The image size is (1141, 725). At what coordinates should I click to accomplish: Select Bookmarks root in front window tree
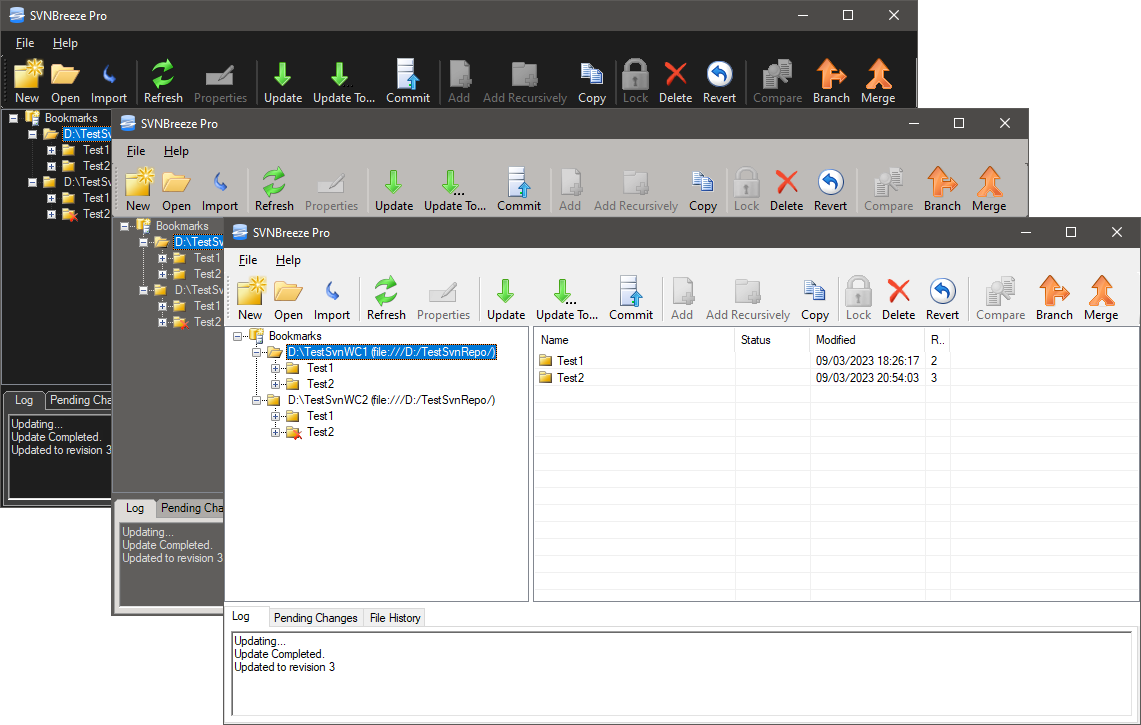tap(295, 336)
